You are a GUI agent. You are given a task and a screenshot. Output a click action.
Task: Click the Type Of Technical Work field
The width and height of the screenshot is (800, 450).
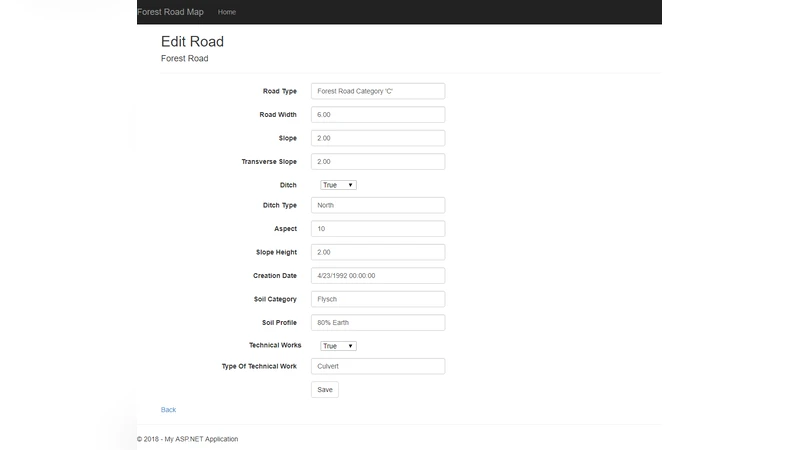click(377, 366)
